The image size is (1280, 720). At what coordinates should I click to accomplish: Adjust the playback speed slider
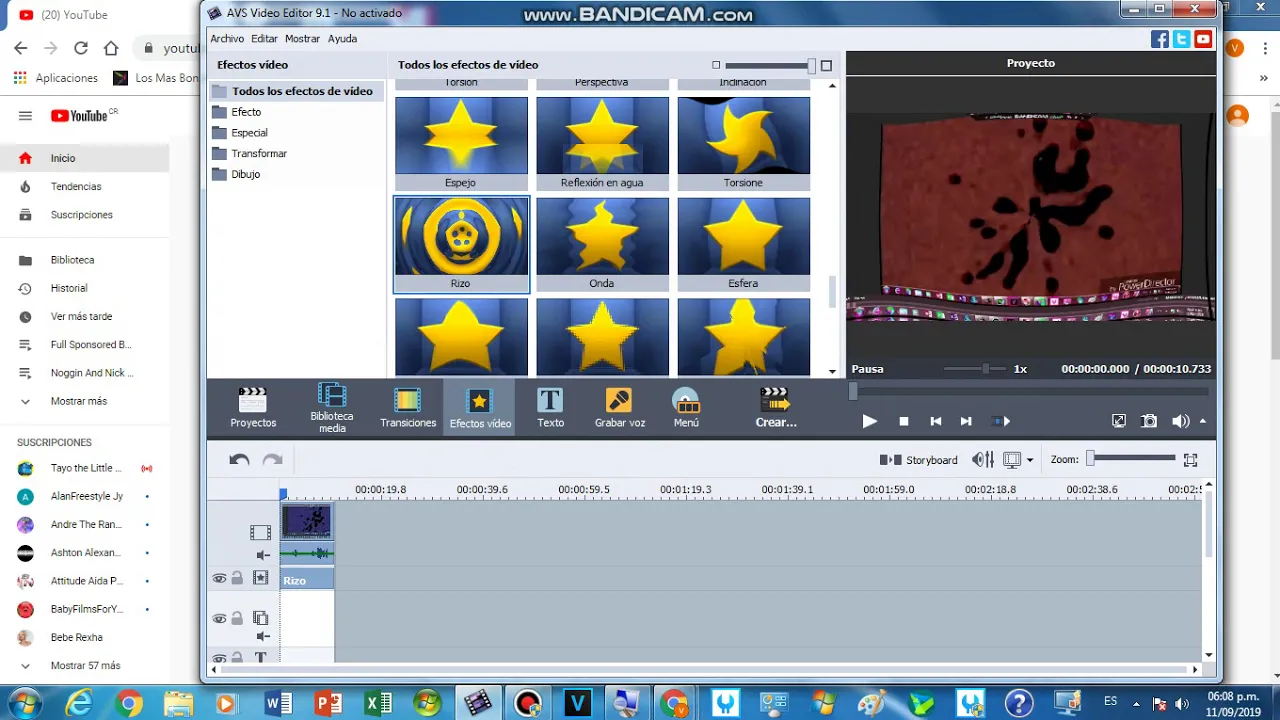coord(985,369)
